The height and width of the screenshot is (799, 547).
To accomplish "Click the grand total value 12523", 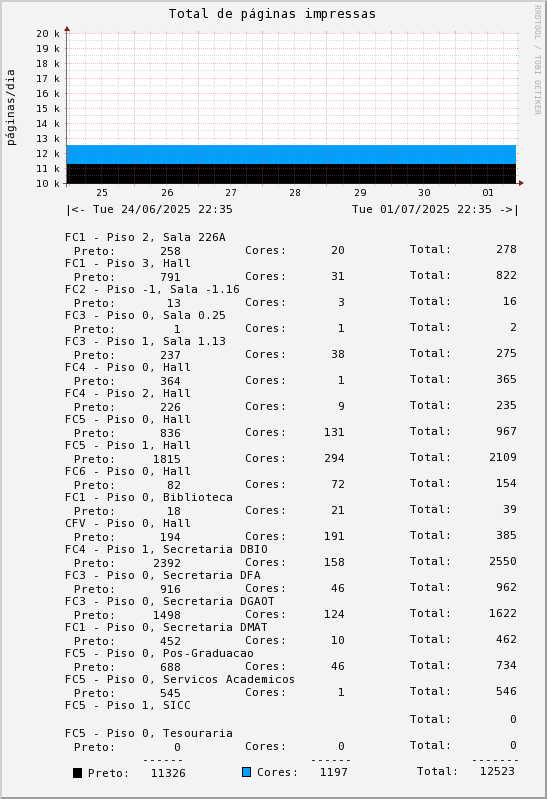I will point(497,771).
